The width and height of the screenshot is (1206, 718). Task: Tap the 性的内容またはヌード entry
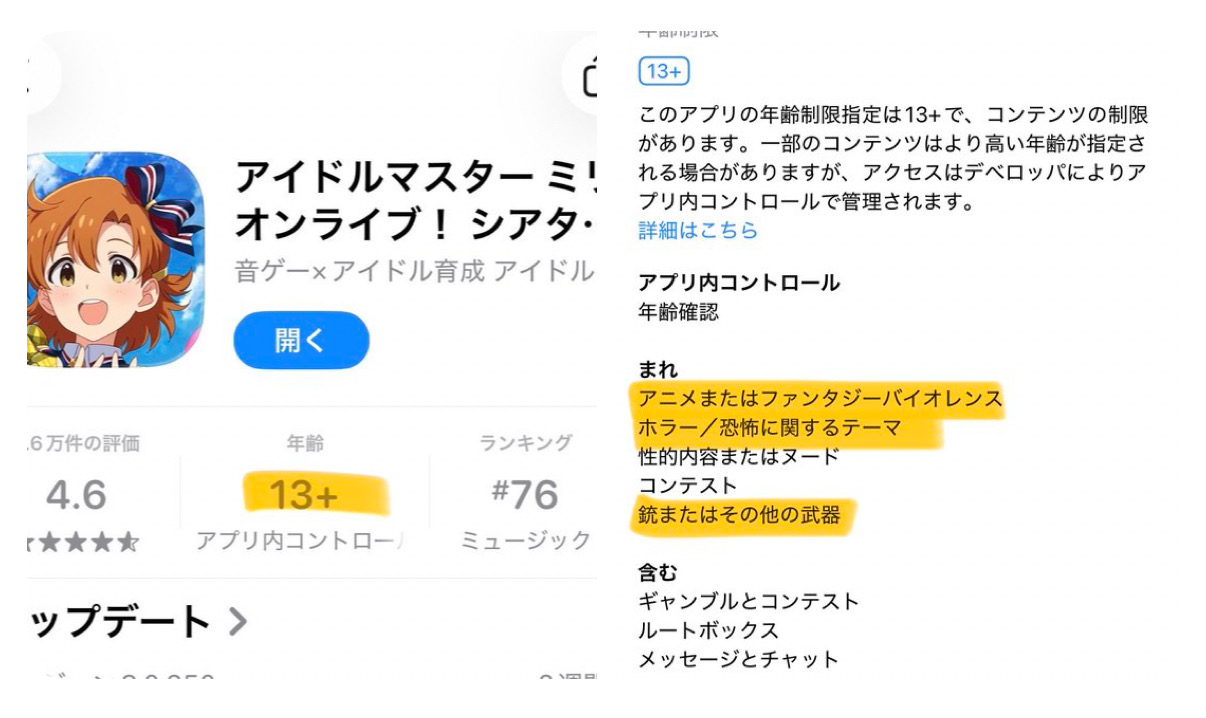click(739, 457)
